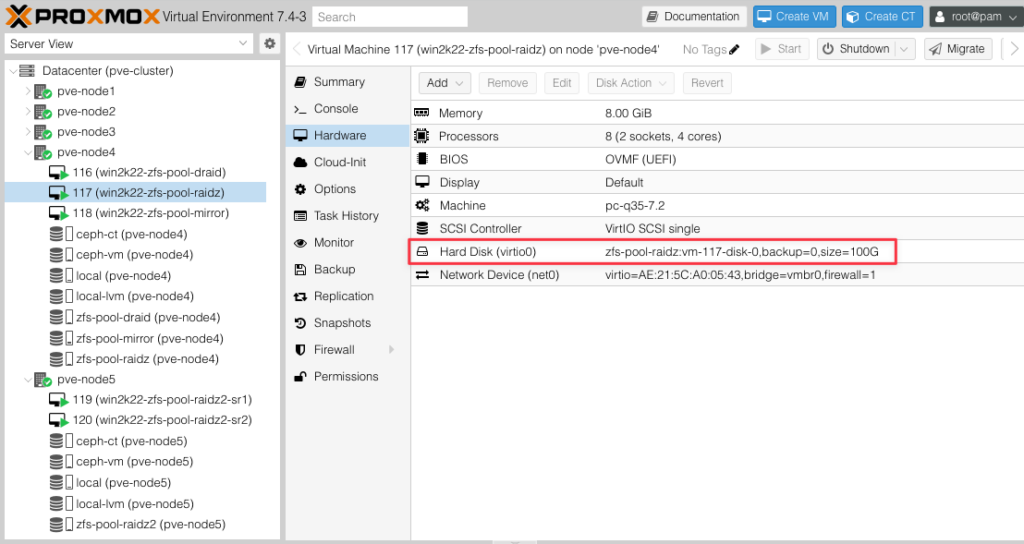
Task: Open the Snapshots tab
Action: [x=347, y=323]
